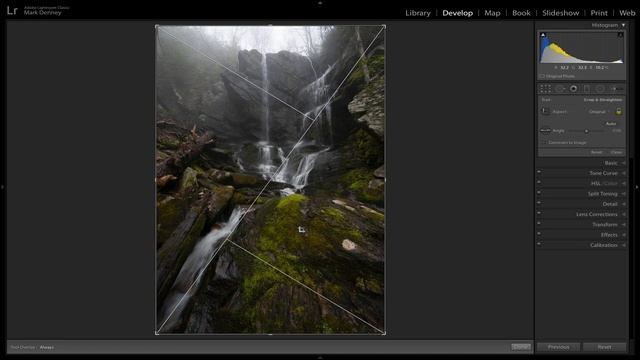Toggle the Effects panel switch
Viewport: 640px width, 360px height.
539,234
